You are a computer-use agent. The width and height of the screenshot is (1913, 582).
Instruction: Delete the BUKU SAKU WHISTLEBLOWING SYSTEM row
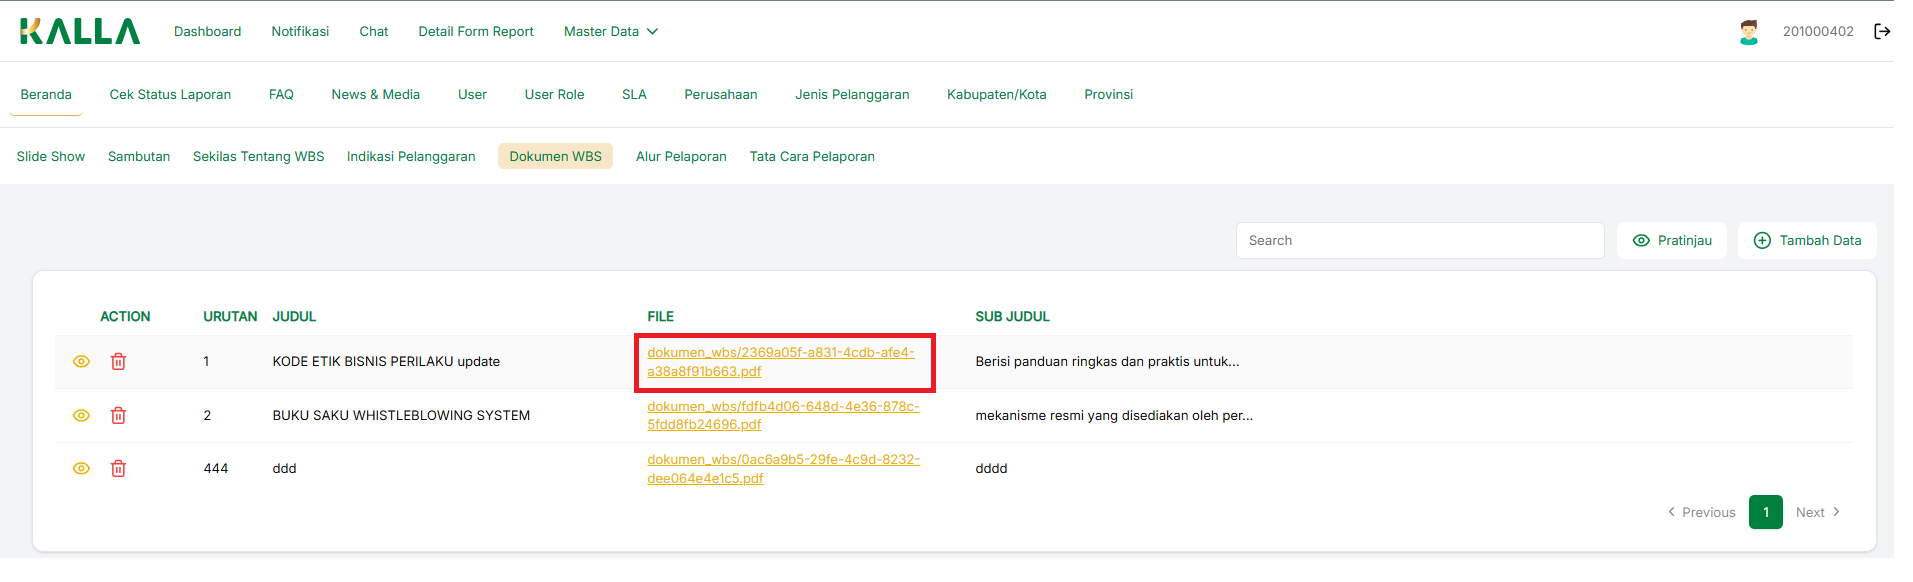point(118,415)
